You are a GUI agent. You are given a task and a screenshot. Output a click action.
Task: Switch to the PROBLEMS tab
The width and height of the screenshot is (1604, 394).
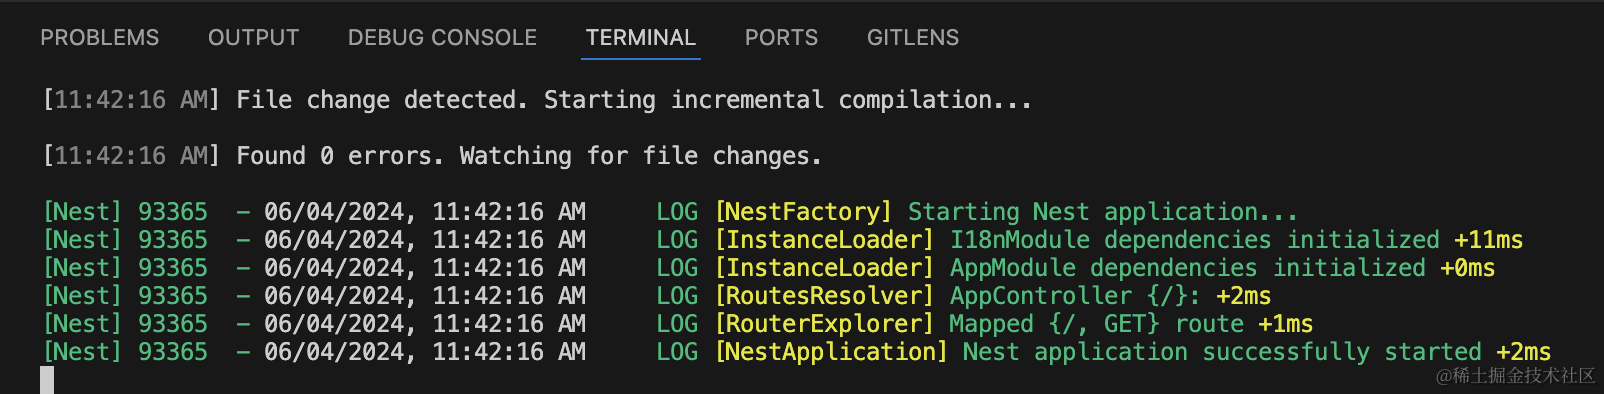[x=99, y=38]
